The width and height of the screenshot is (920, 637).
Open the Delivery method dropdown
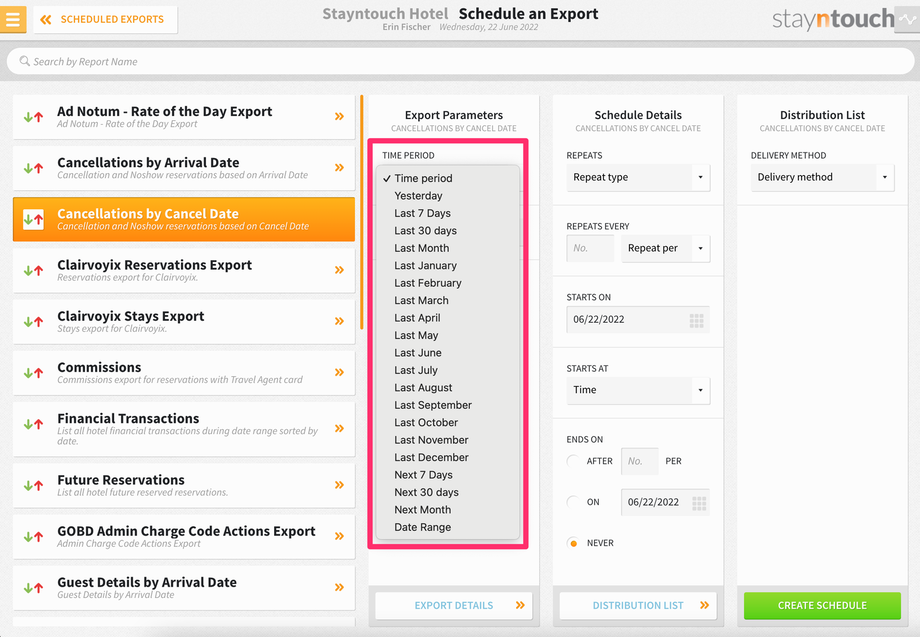point(822,177)
